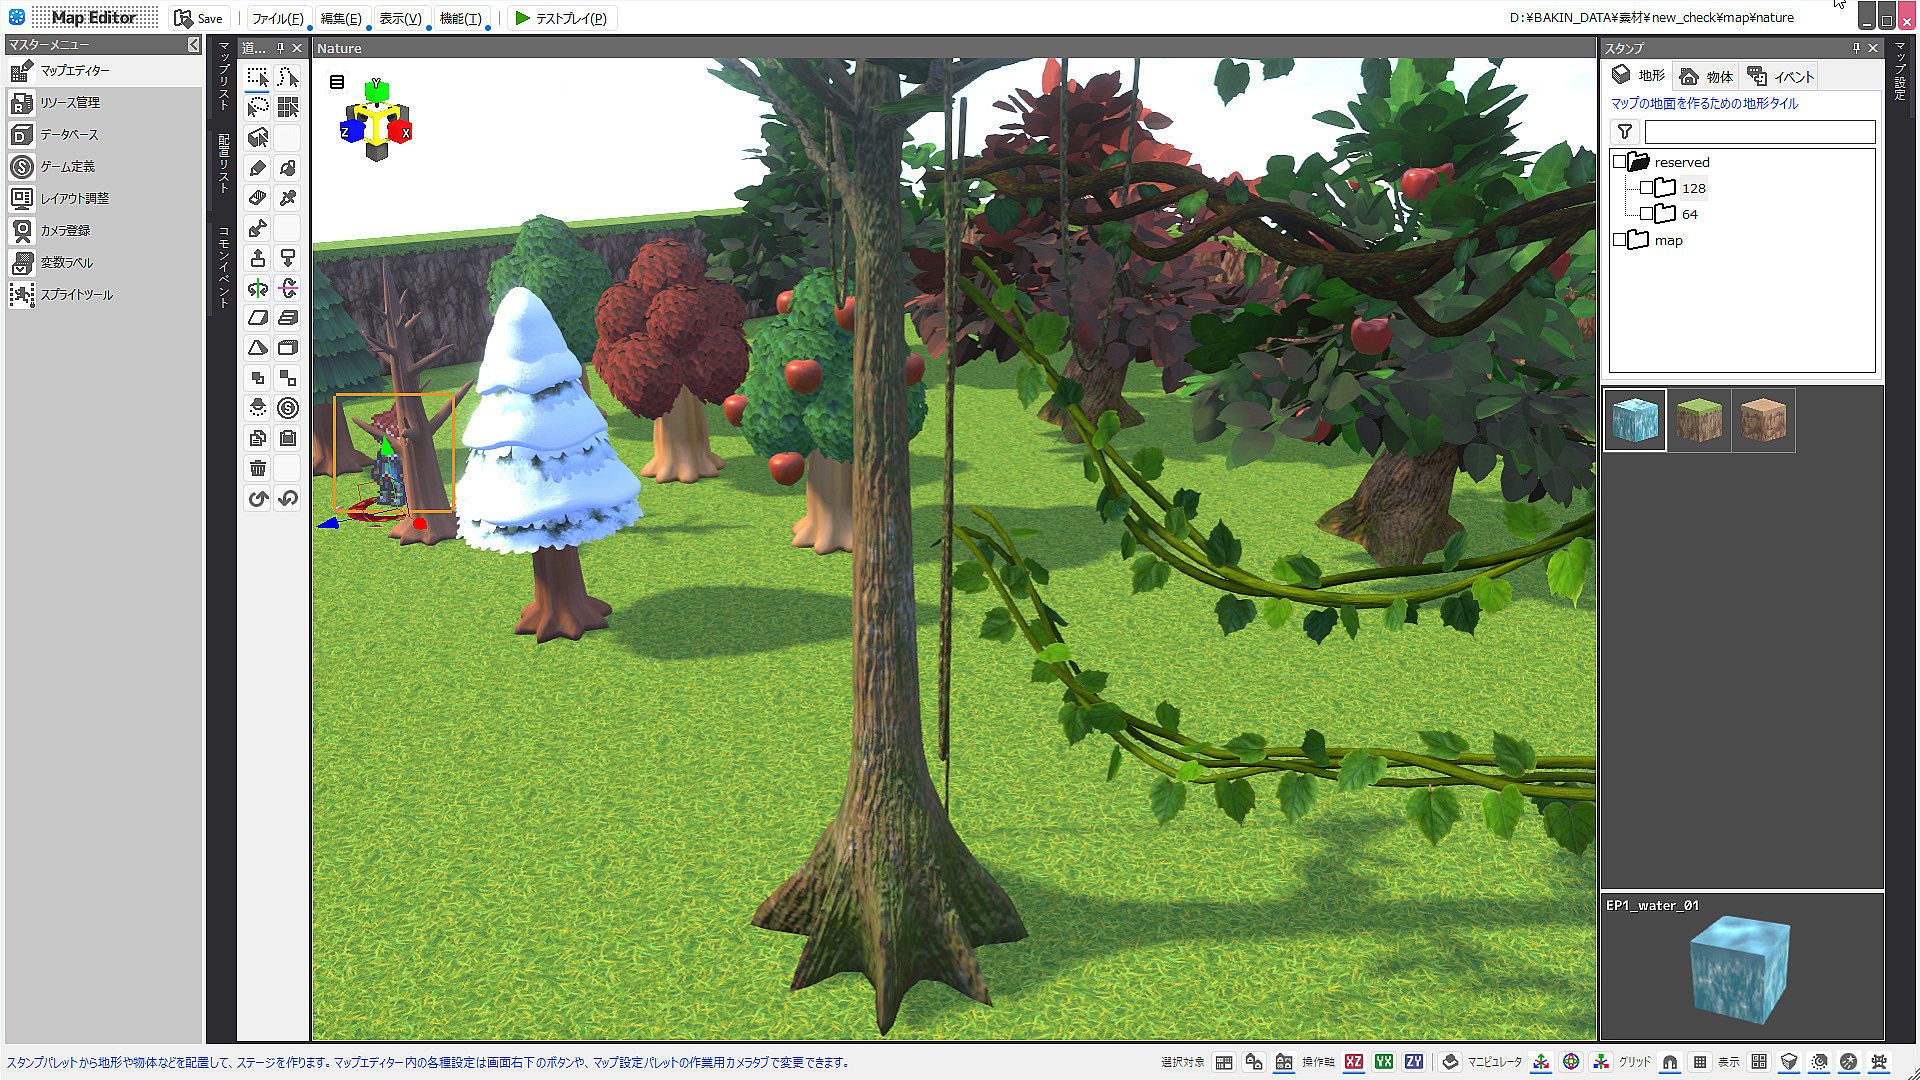The image size is (1920, 1080).
Task: Open the viewport hamburger menu
Action: tap(337, 82)
